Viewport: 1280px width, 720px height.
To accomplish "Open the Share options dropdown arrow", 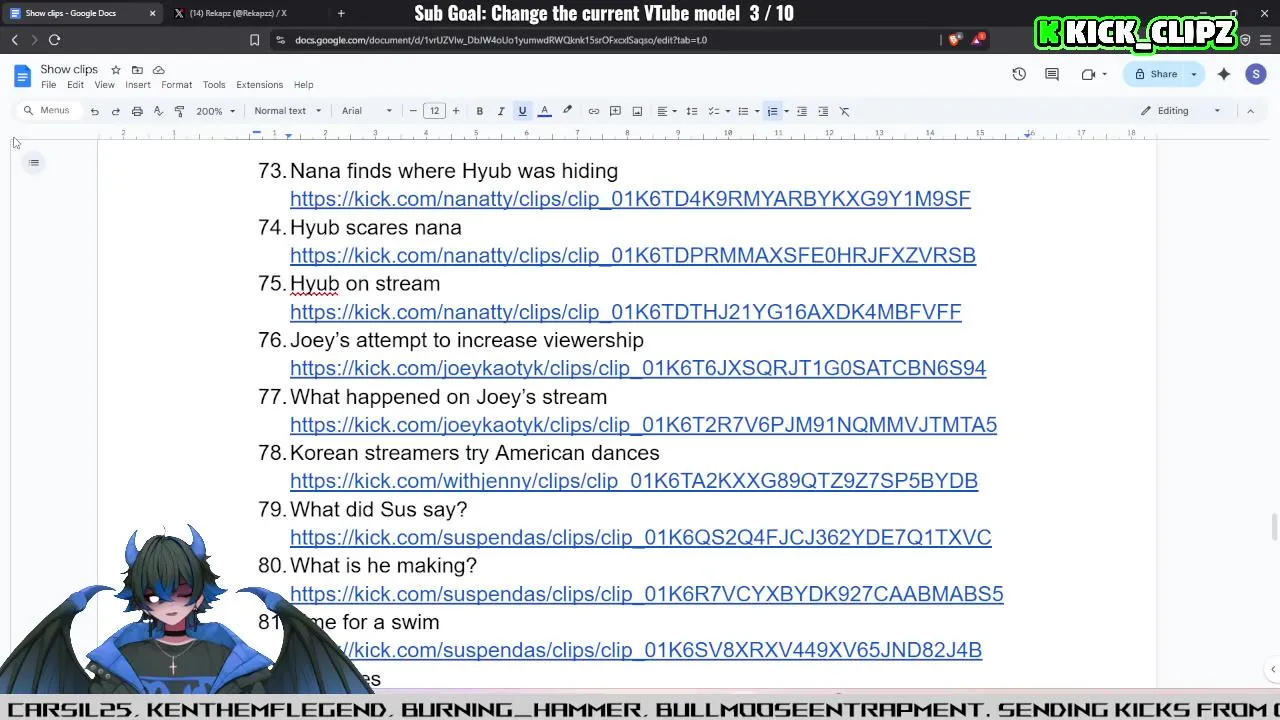I will (x=1193, y=74).
